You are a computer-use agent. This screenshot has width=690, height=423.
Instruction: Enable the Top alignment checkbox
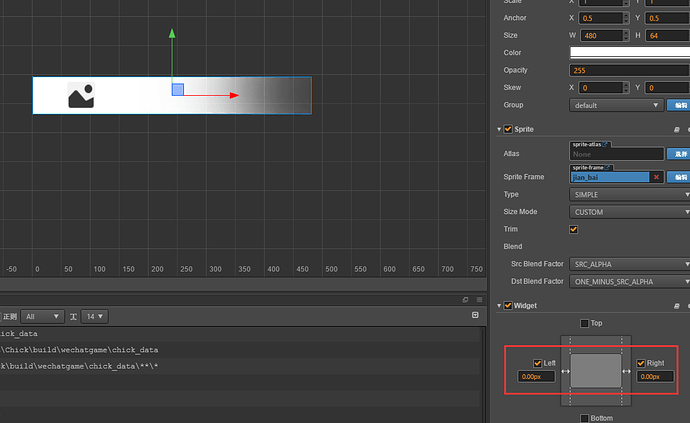pyautogui.click(x=584, y=324)
